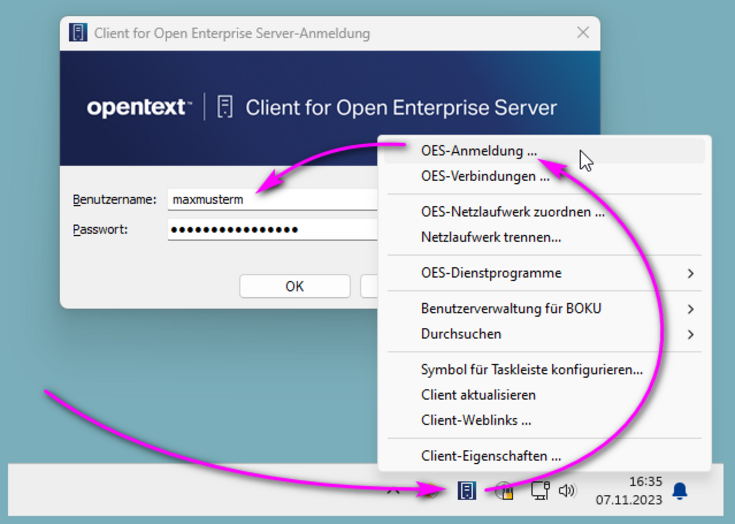Open Client-Eigenschaften ... menu entry
735x524 pixels.
point(544,456)
